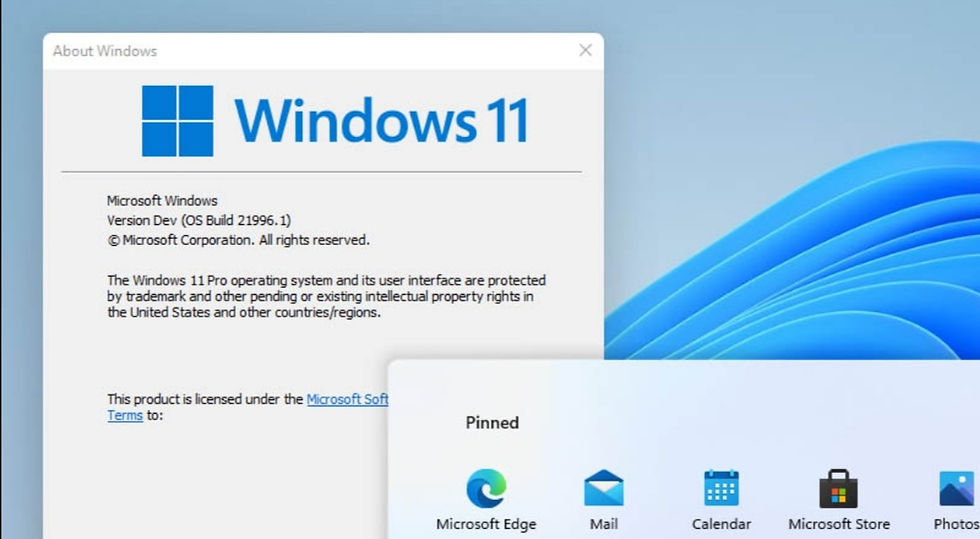Follow the Terms link
Image resolution: width=980 pixels, height=539 pixels.
(x=125, y=415)
